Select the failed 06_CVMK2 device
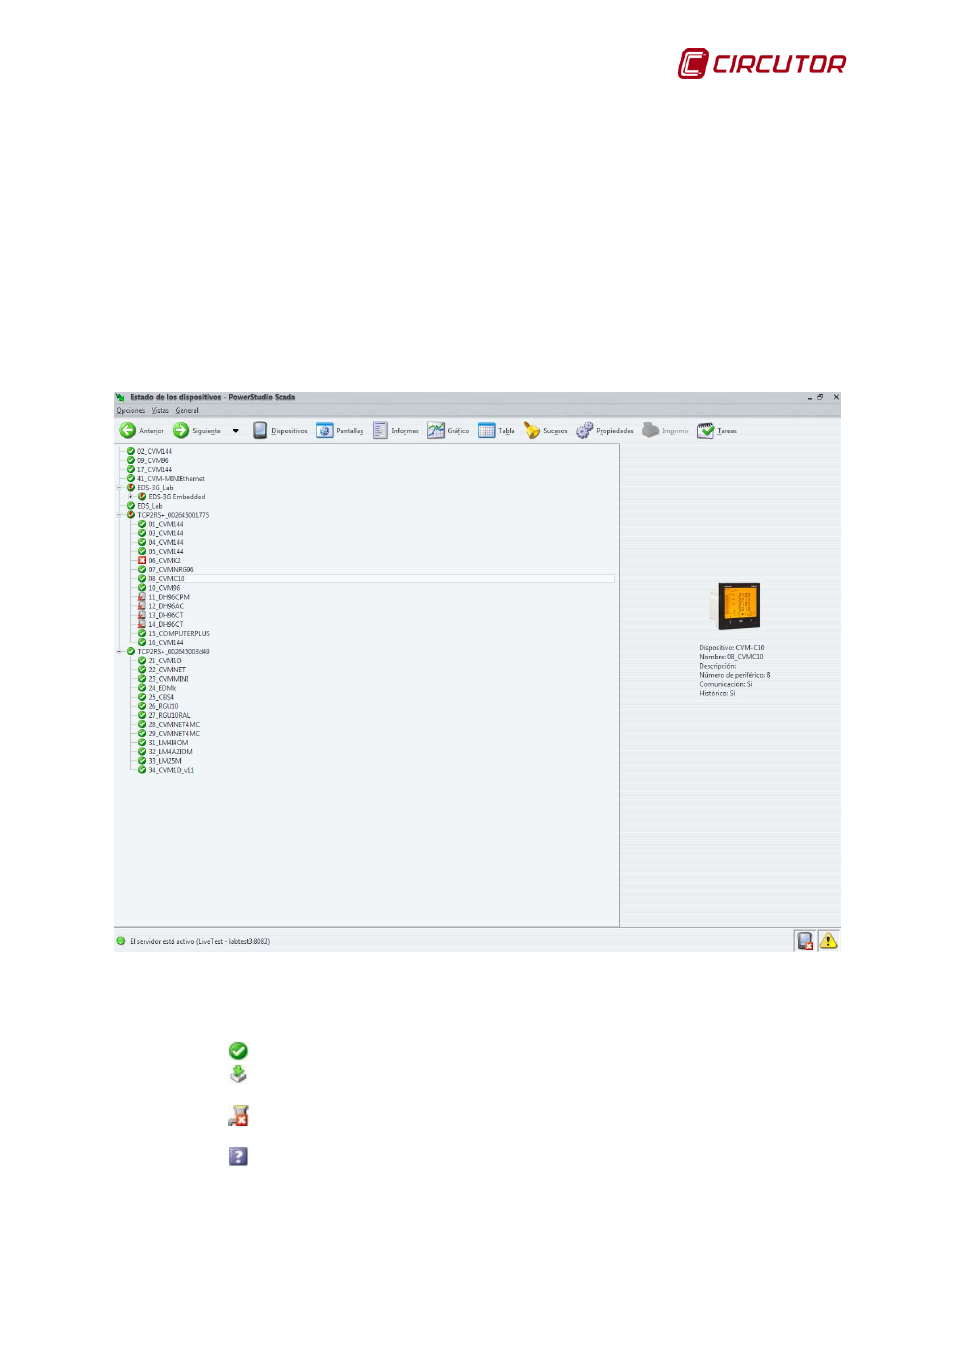The height and width of the screenshot is (1350, 955). pyautogui.click(x=164, y=561)
